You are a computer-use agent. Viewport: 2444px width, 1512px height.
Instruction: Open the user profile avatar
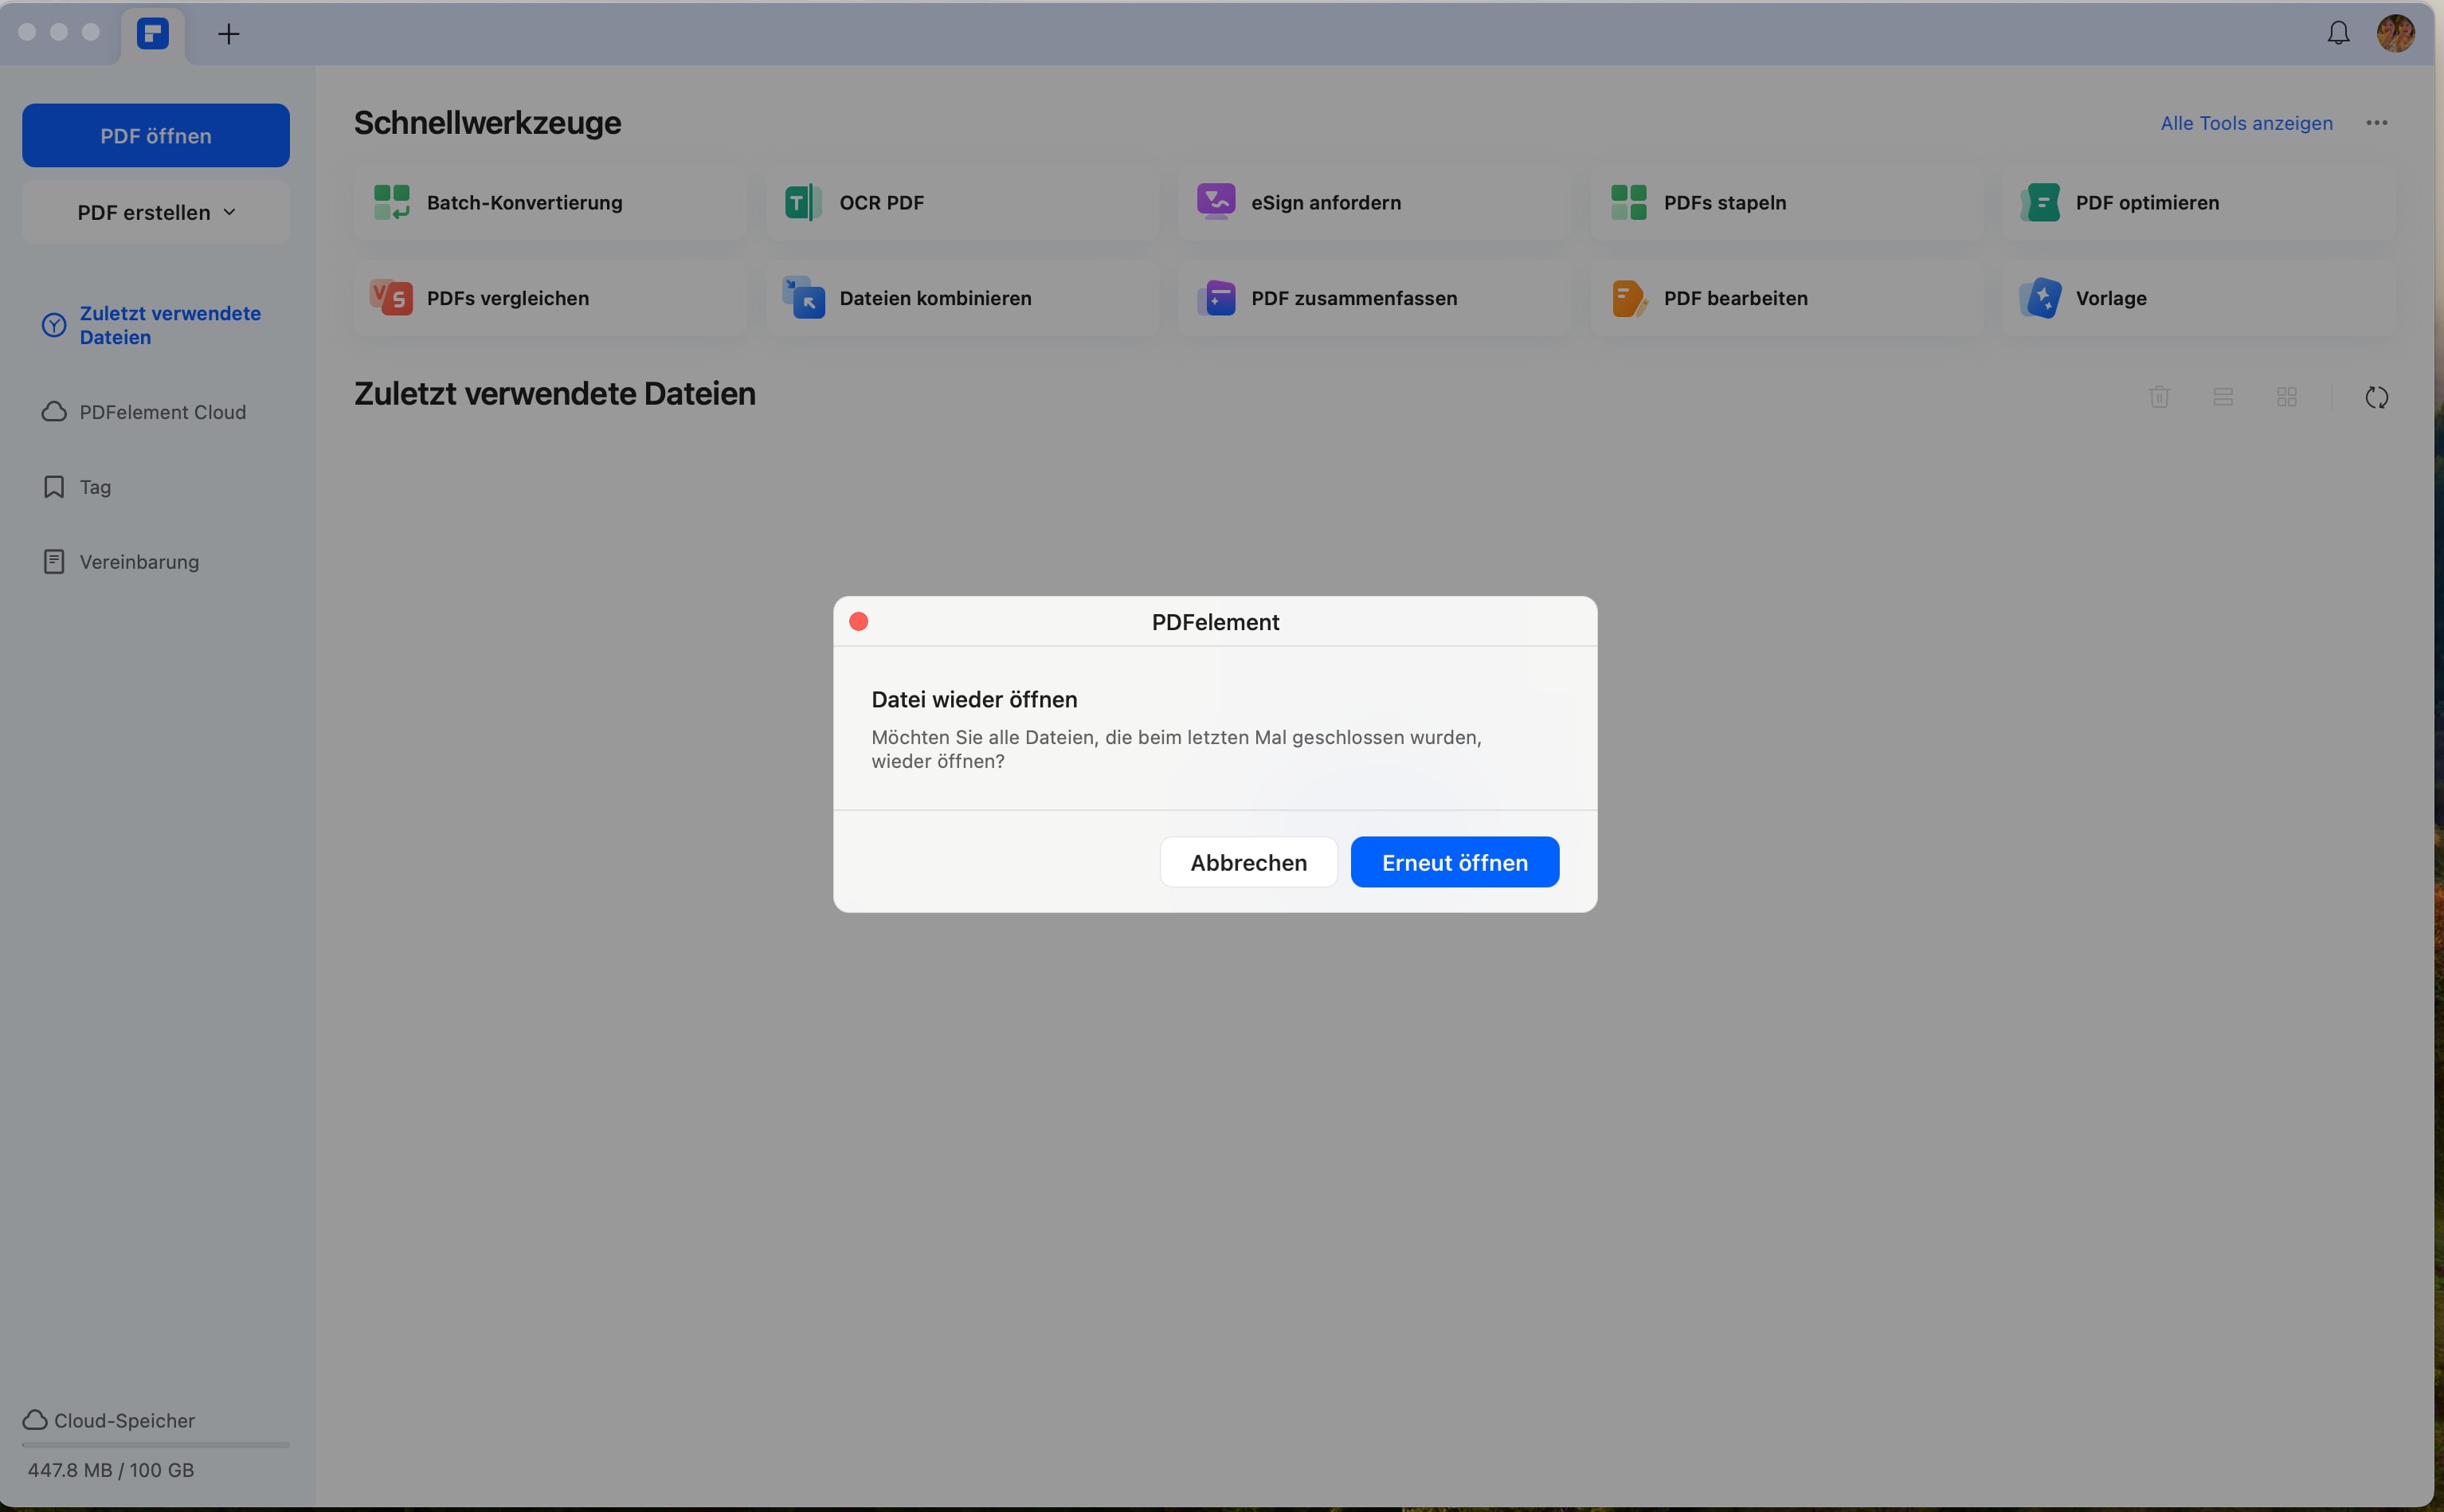[x=2395, y=33]
